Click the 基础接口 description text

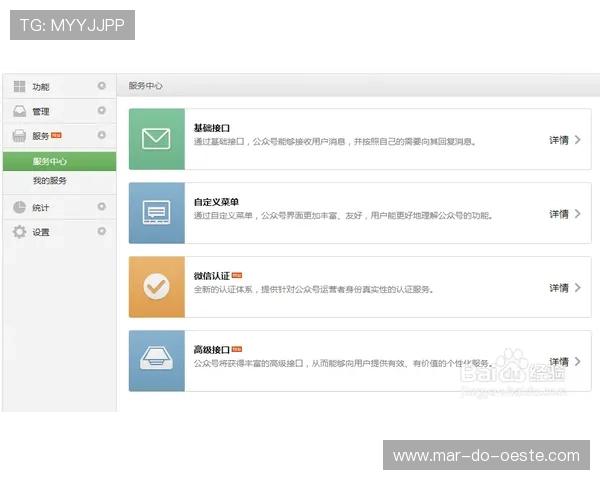pyautogui.click(x=335, y=142)
